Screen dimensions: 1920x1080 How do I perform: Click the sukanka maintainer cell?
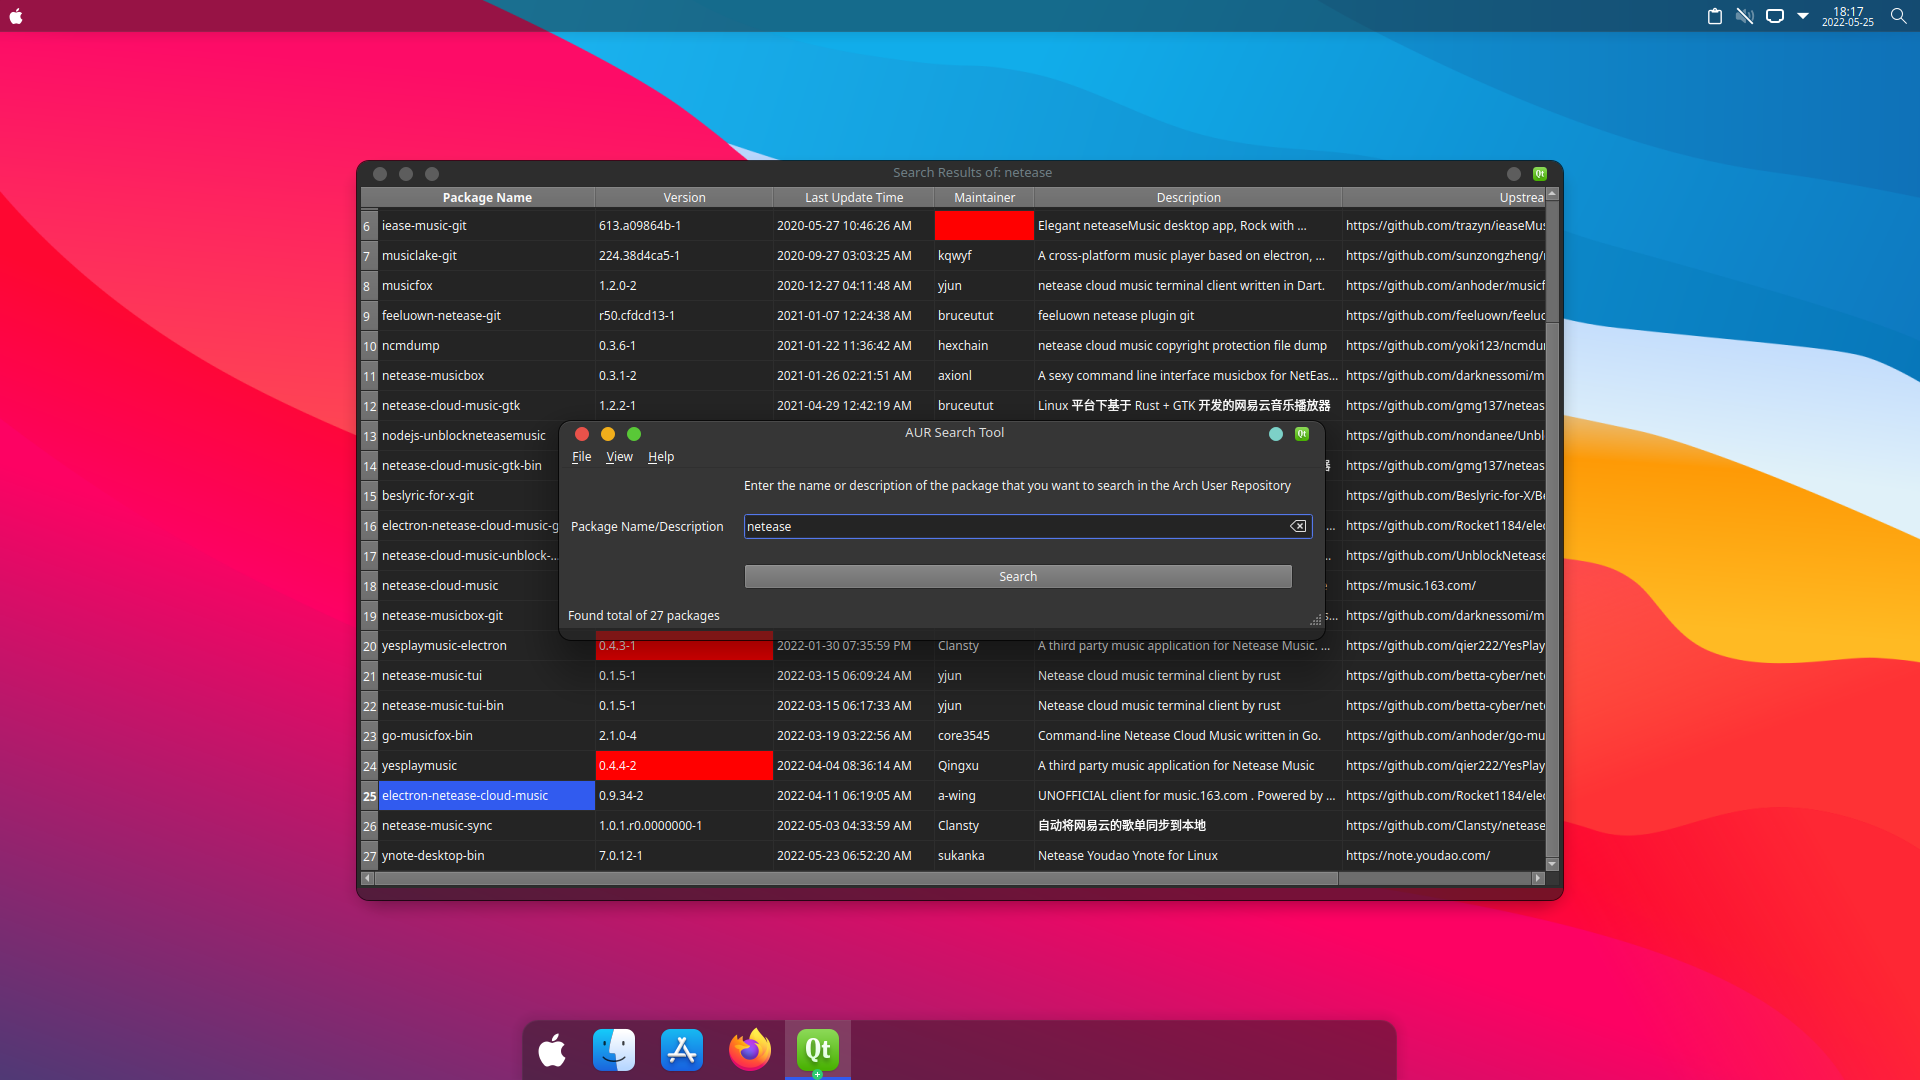(x=984, y=856)
